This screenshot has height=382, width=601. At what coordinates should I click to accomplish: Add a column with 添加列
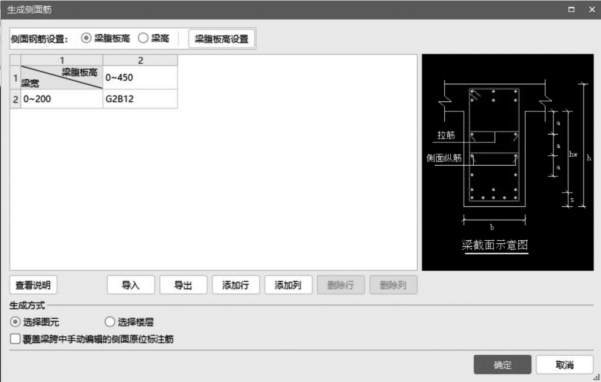pyautogui.click(x=288, y=285)
